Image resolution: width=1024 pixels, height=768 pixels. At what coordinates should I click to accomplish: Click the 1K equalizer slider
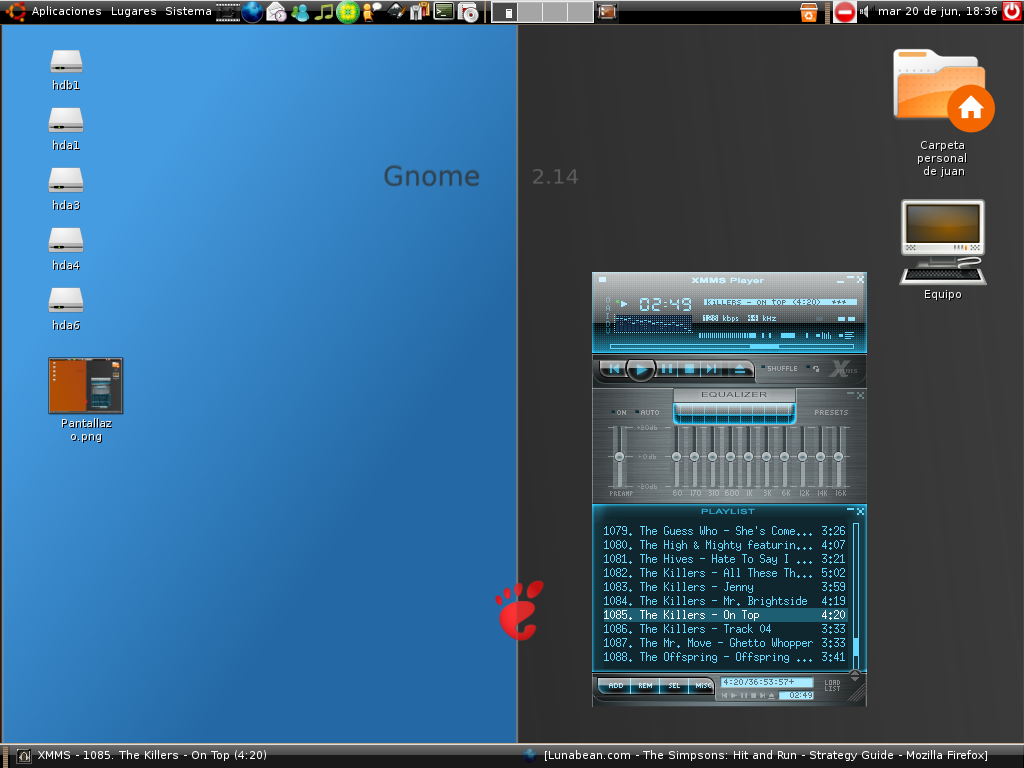point(748,456)
